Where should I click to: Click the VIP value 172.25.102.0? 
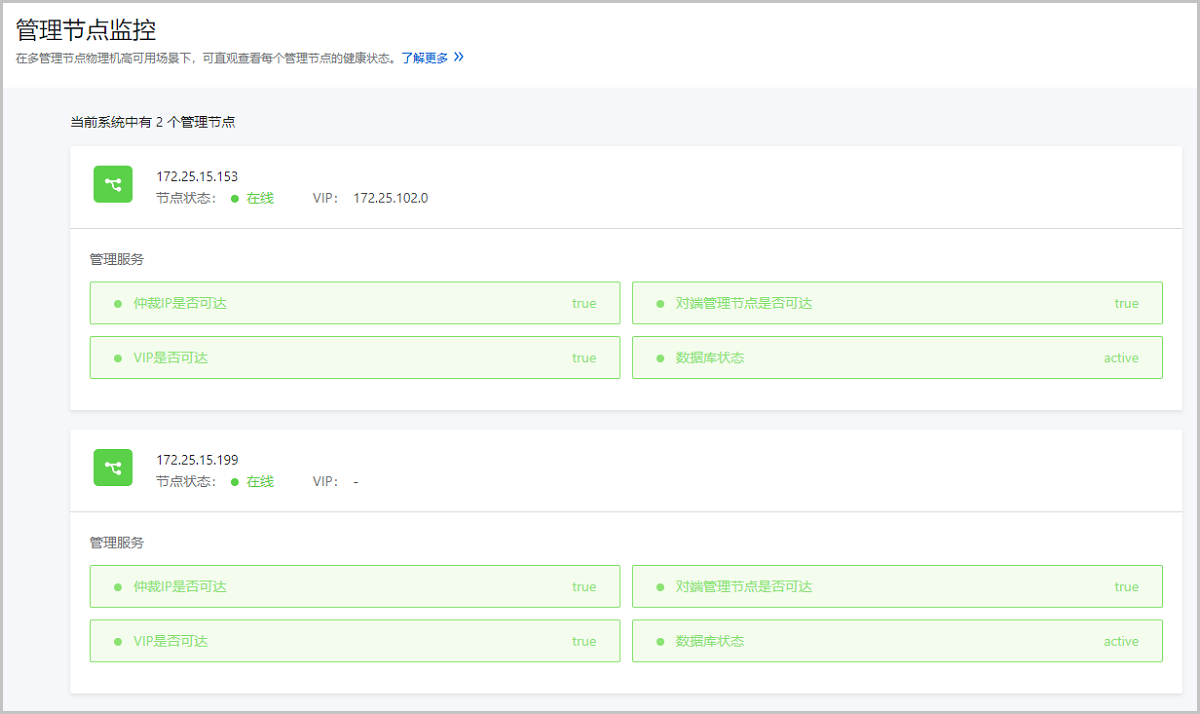tap(390, 198)
